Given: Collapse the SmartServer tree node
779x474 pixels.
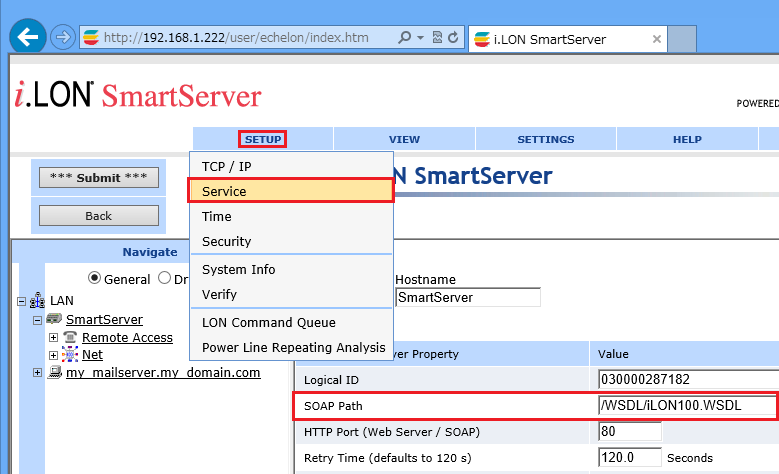Looking at the screenshot, I should 38,320.
